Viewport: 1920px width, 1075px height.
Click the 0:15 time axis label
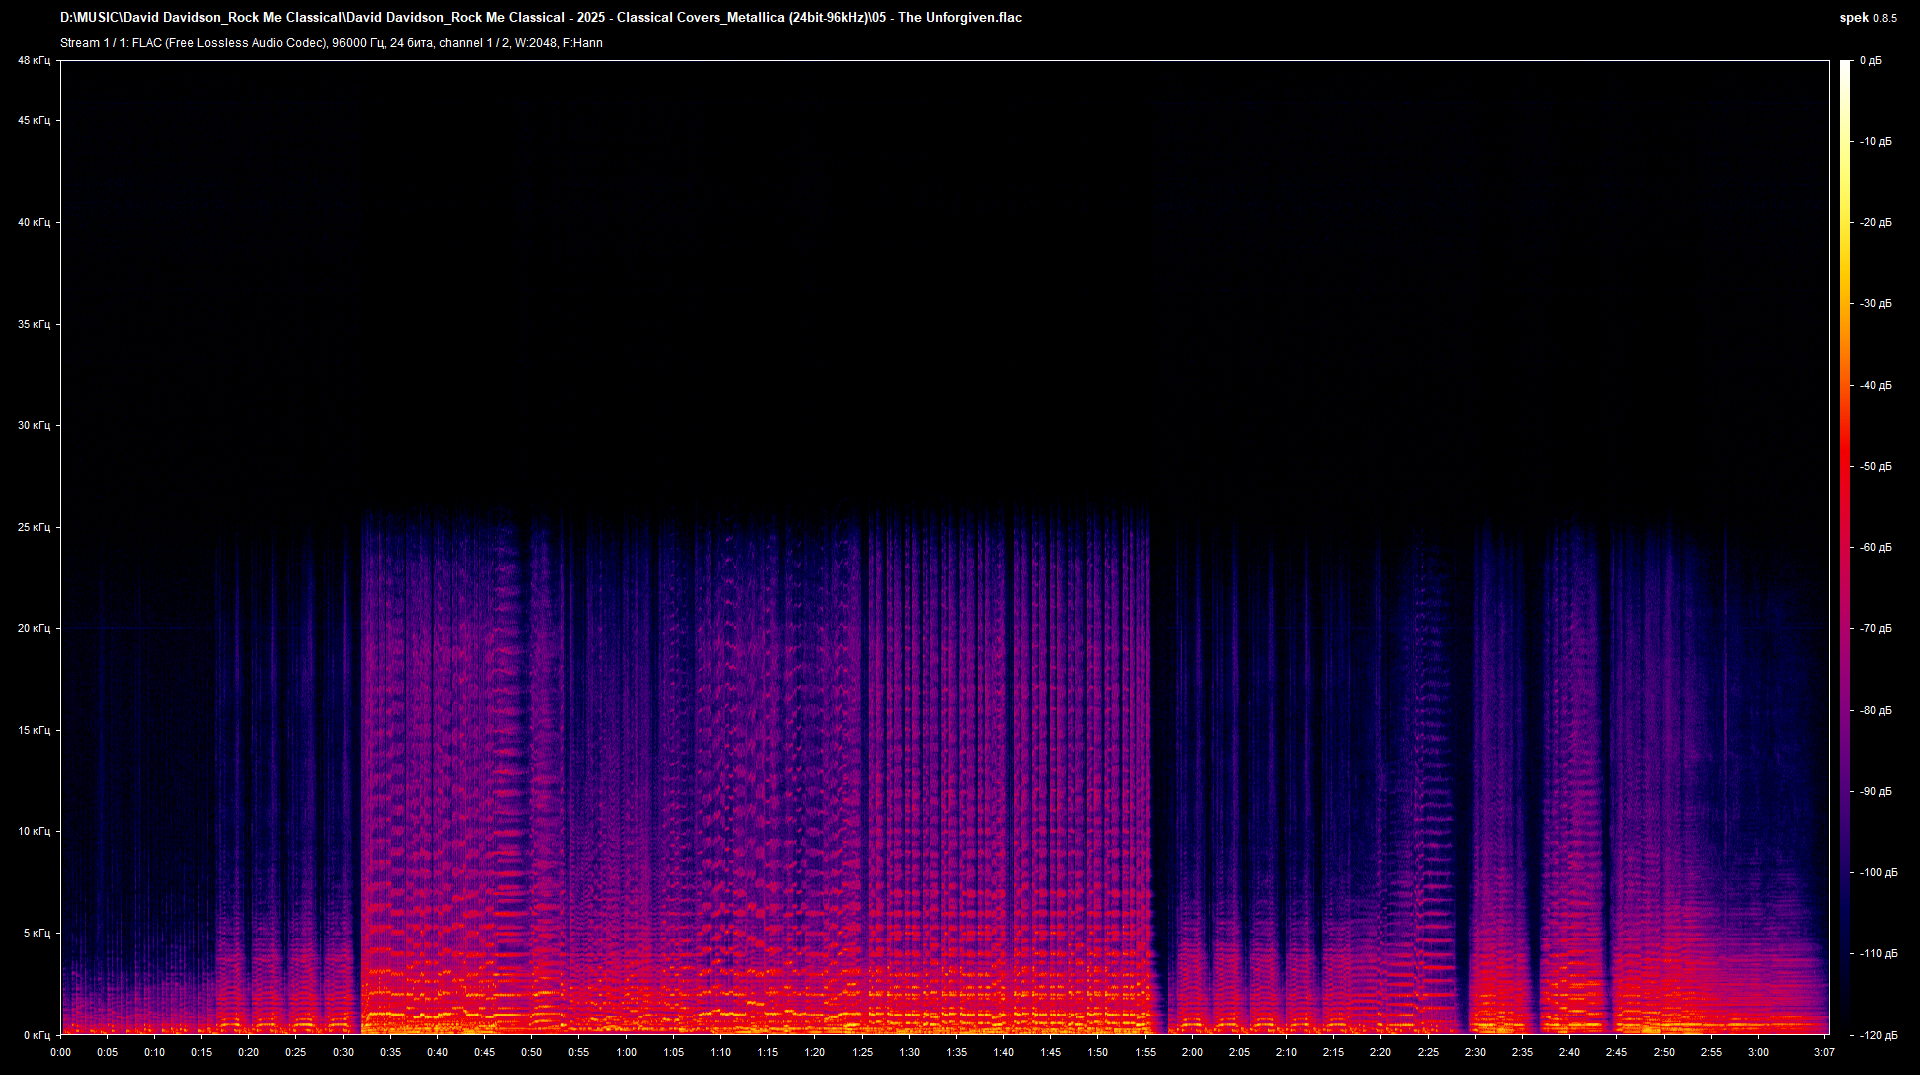pos(202,1052)
